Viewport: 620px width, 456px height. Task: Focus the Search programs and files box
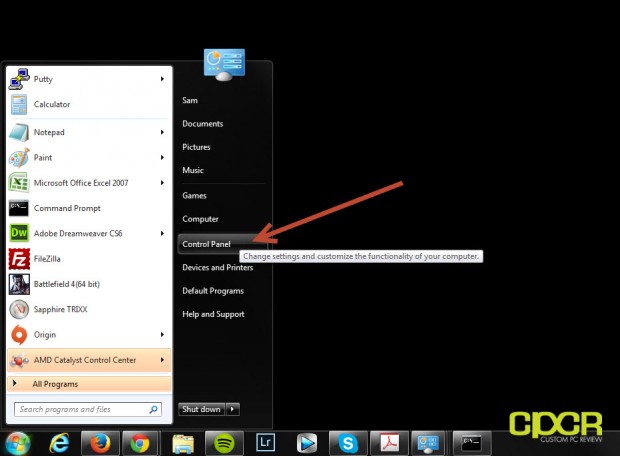88,409
